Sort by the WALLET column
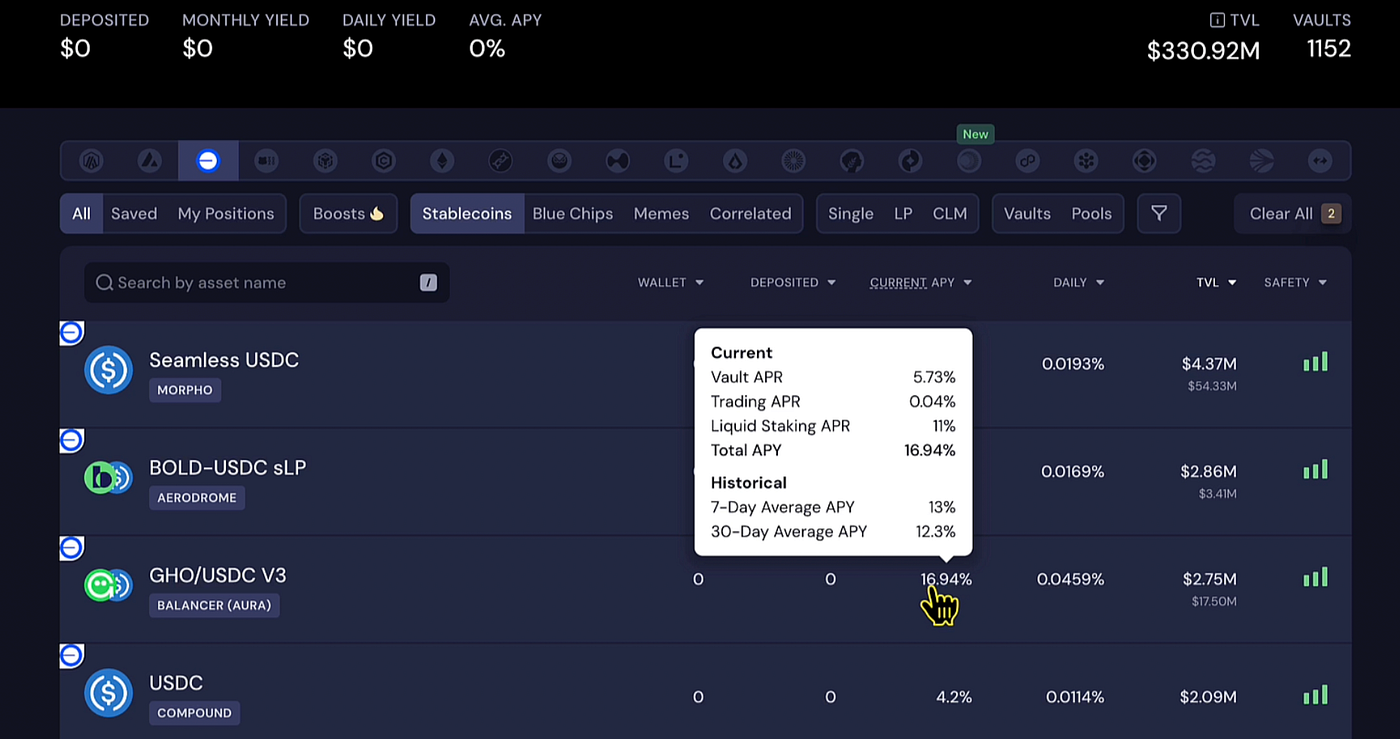This screenshot has width=1400, height=739. coord(671,283)
